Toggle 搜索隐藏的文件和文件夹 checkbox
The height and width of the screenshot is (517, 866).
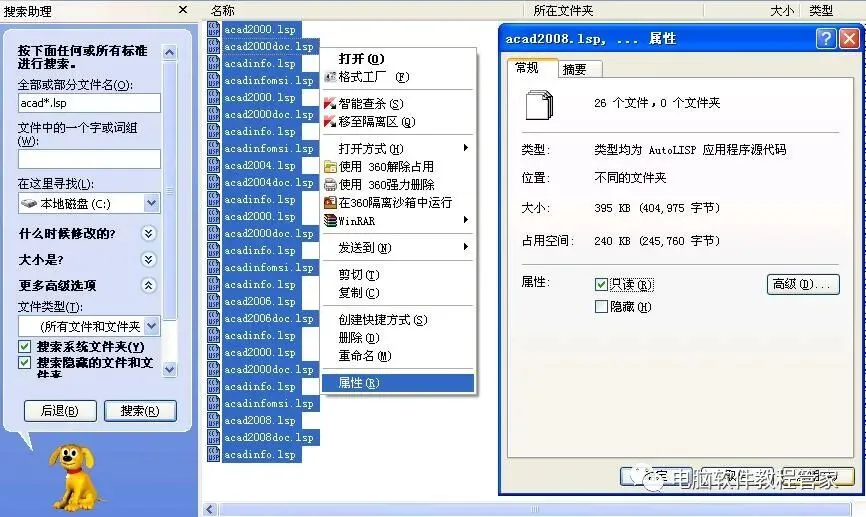[x=24, y=363]
